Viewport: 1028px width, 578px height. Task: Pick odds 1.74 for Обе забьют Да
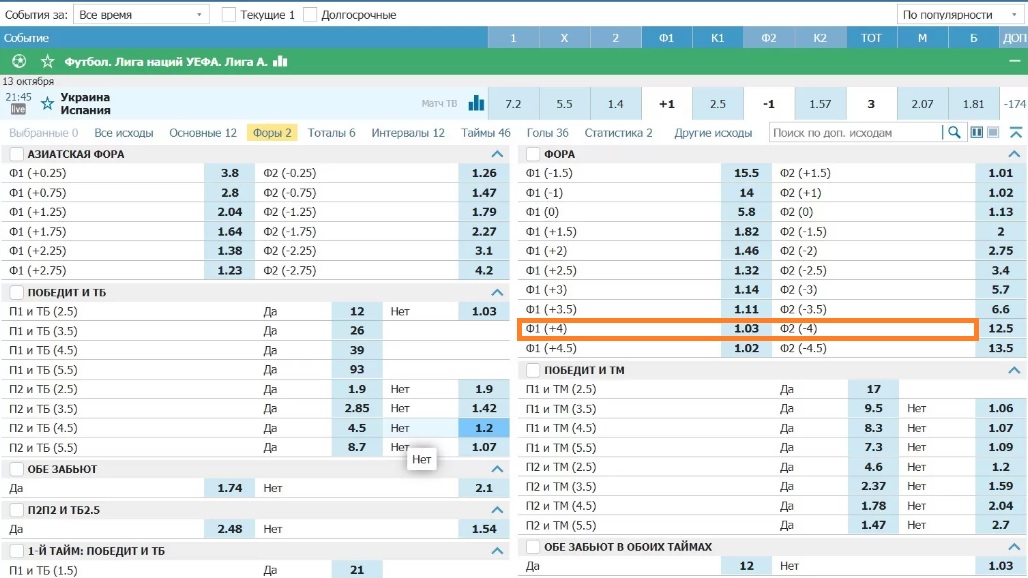coord(229,488)
